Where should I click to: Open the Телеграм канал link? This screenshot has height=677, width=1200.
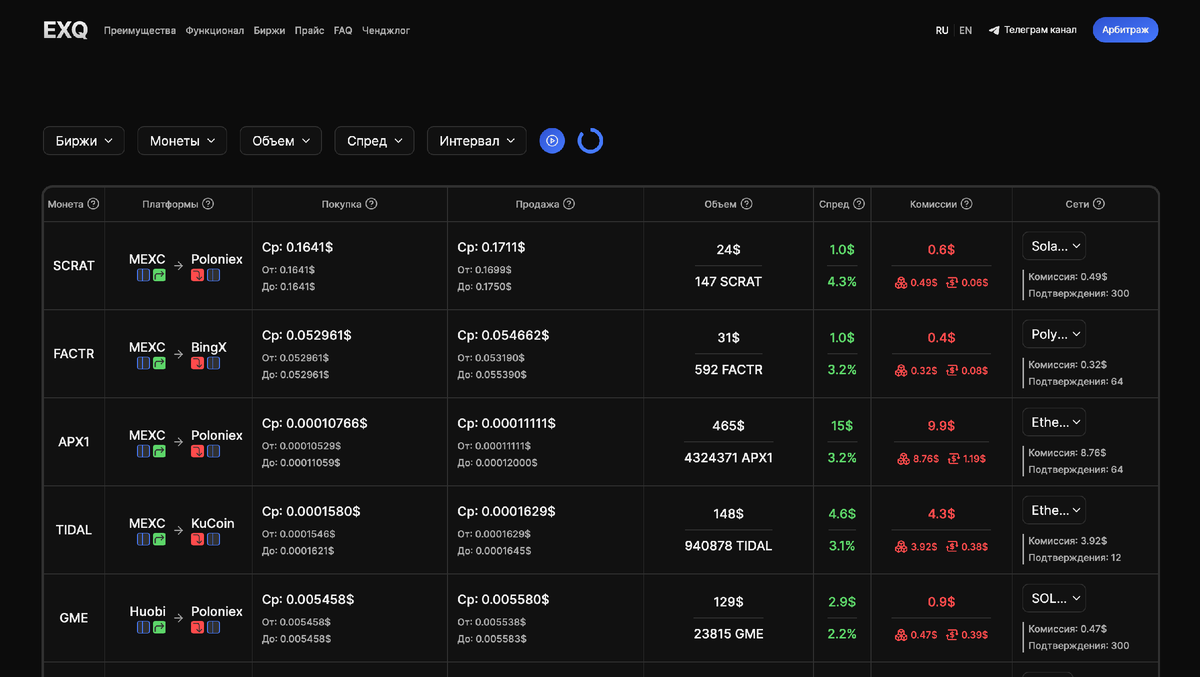tap(1039, 30)
